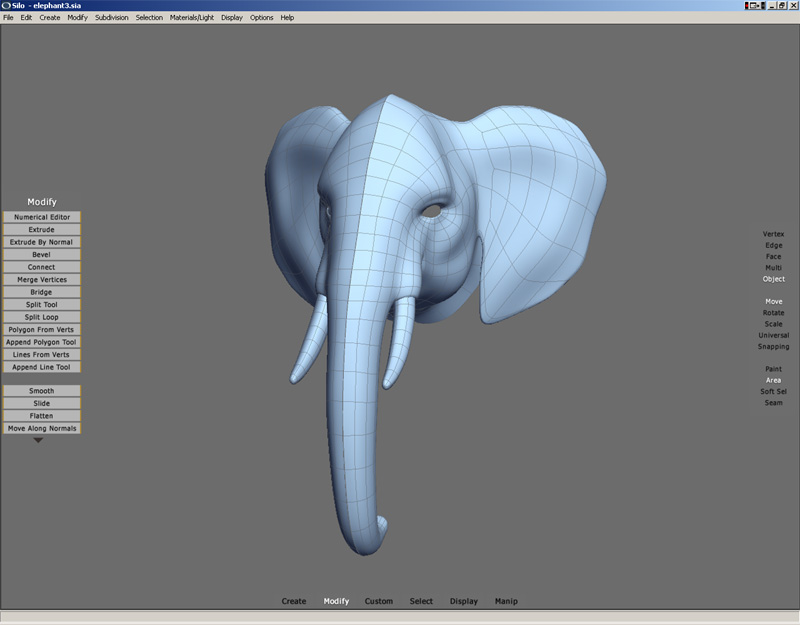Click Extrude By Normal

[42, 242]
